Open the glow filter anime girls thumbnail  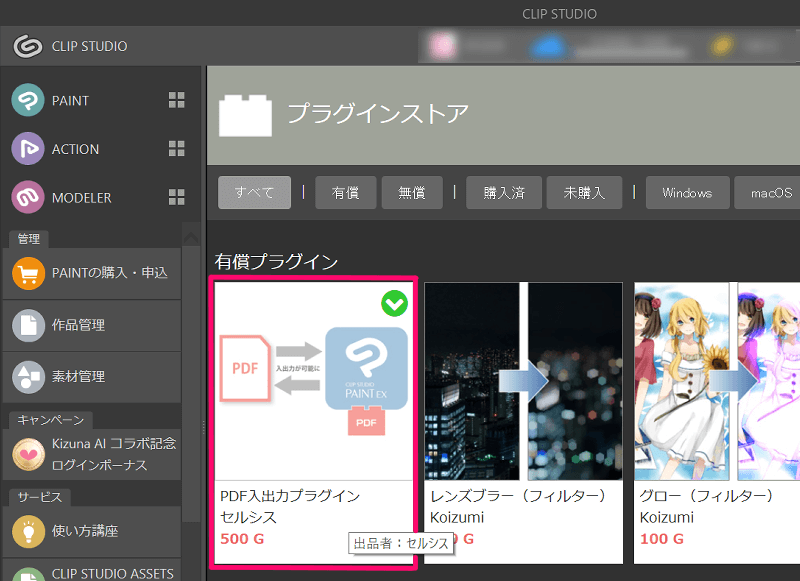click(x=717, y=381)
